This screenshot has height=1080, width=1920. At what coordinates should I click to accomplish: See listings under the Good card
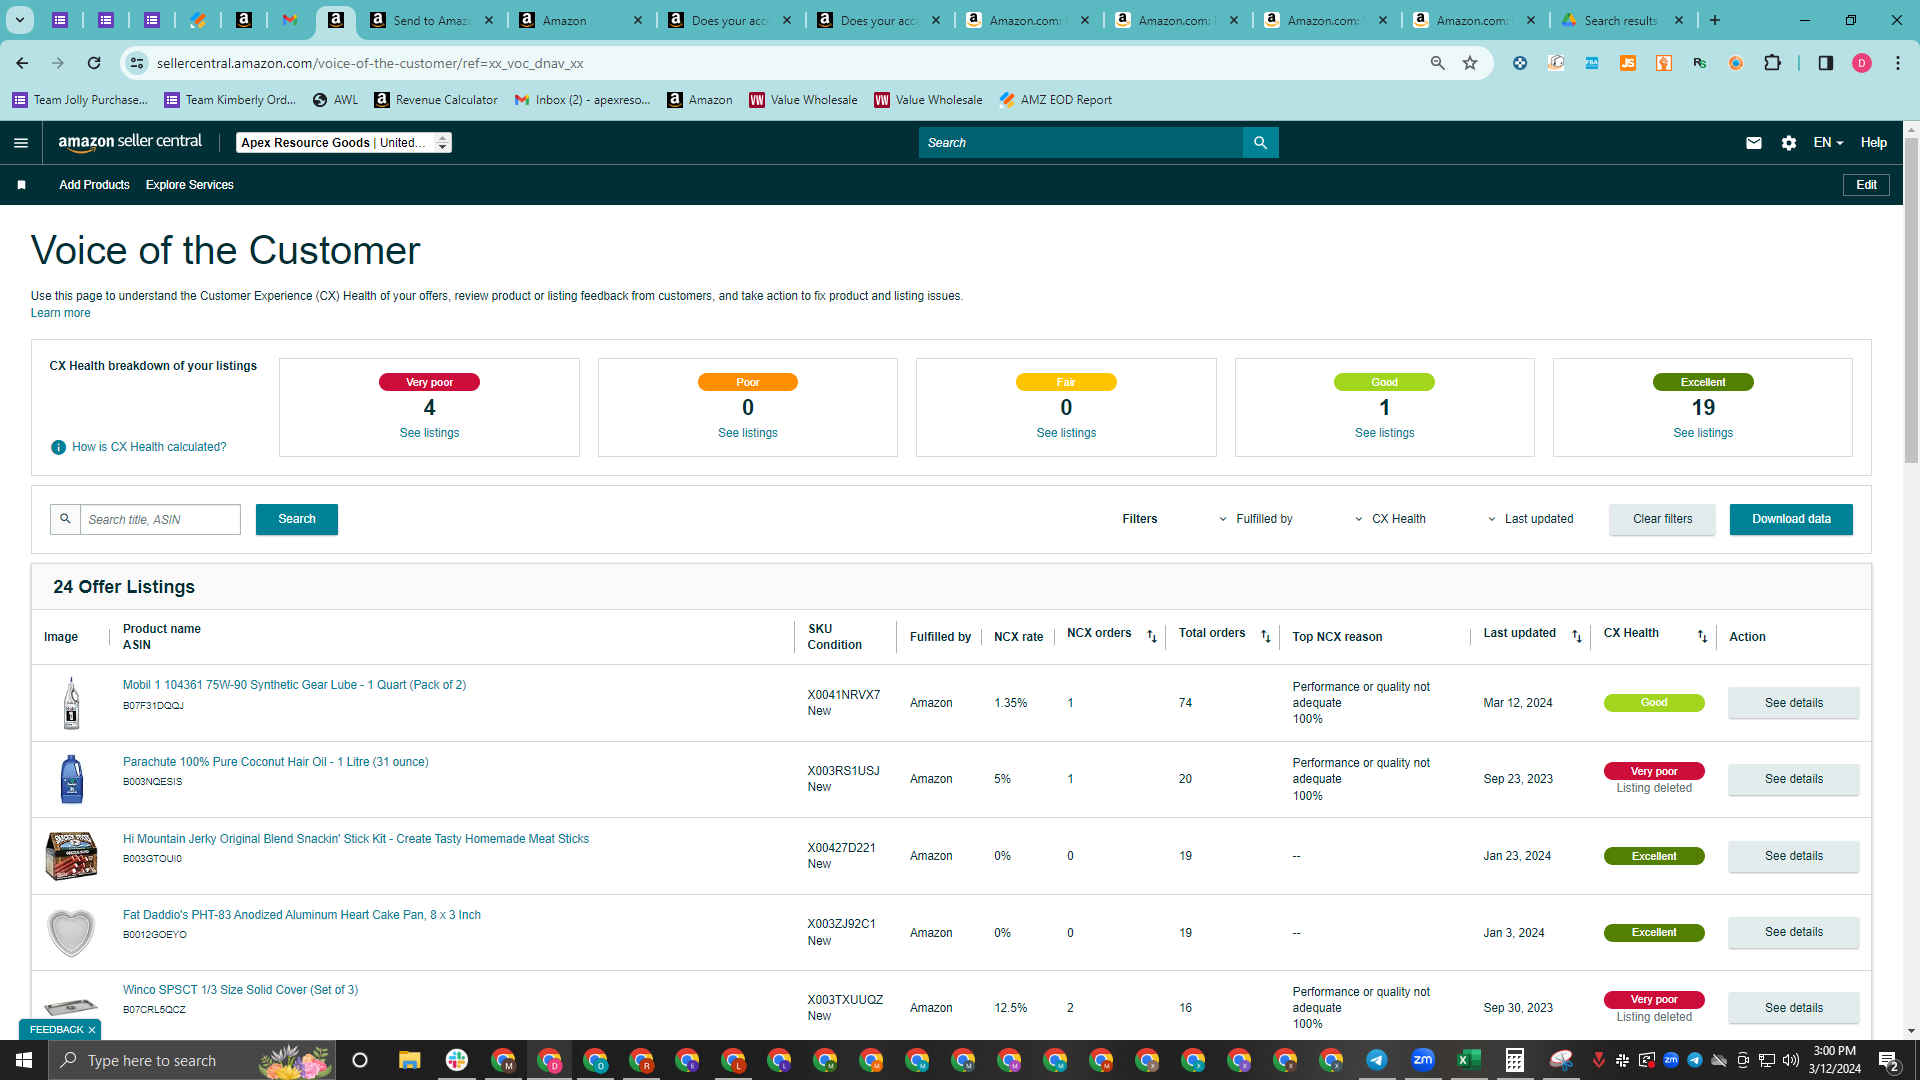tap(1384, 433)
